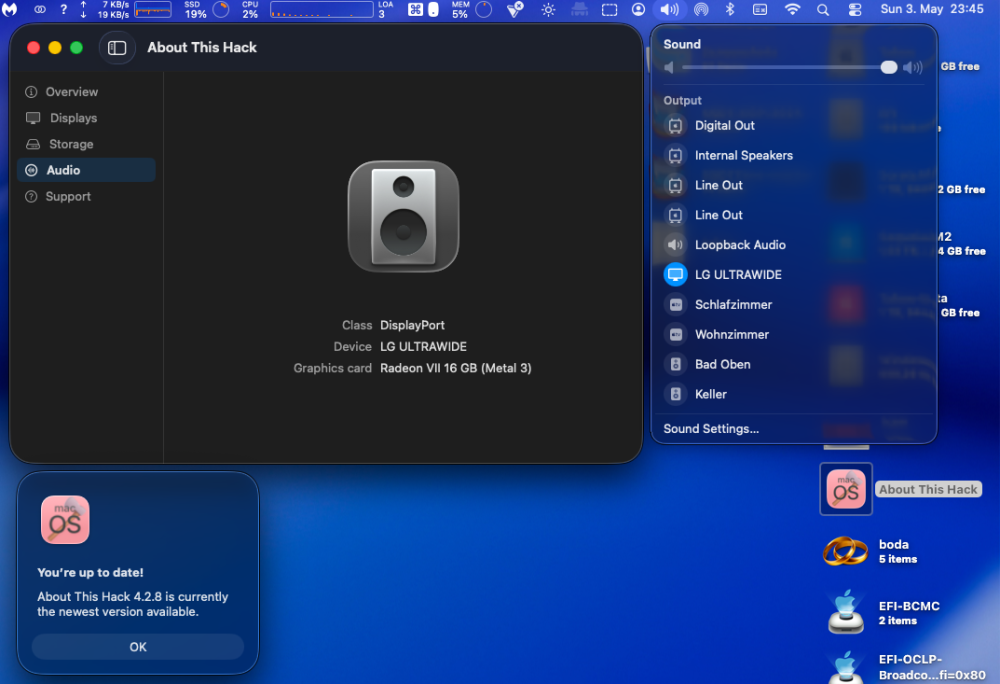Image resolution: width=1000 pixels, height=684 pixels.
Task: Click the large speaker icon in Audio pane
Action: [403, 216]
